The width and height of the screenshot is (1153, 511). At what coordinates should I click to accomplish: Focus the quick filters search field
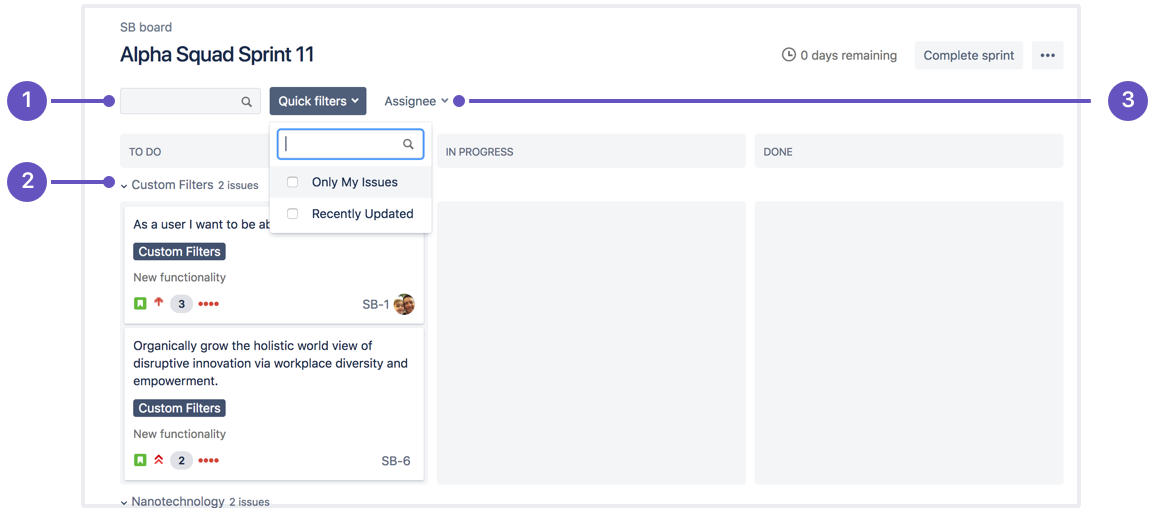point(342,144)
